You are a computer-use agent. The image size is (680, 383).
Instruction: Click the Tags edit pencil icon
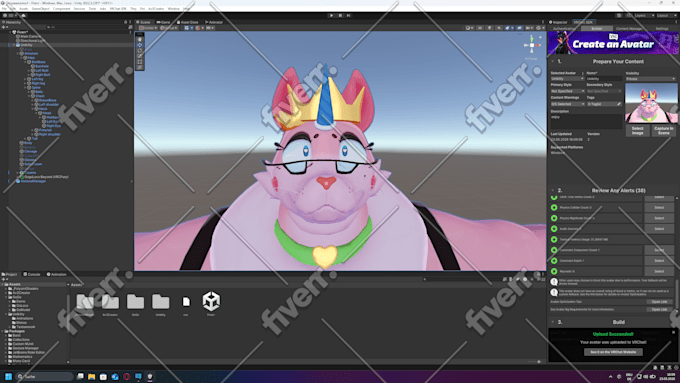coord(619,104)
